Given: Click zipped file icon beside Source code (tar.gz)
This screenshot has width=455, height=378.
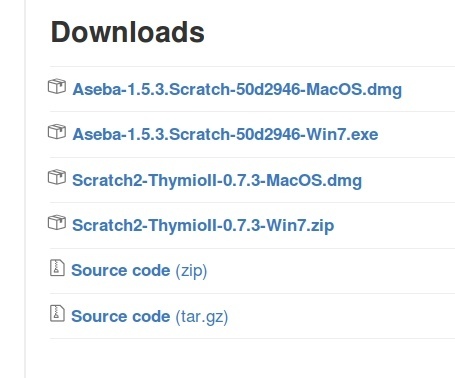Looking at the screenshot, I should coord(57,313).
